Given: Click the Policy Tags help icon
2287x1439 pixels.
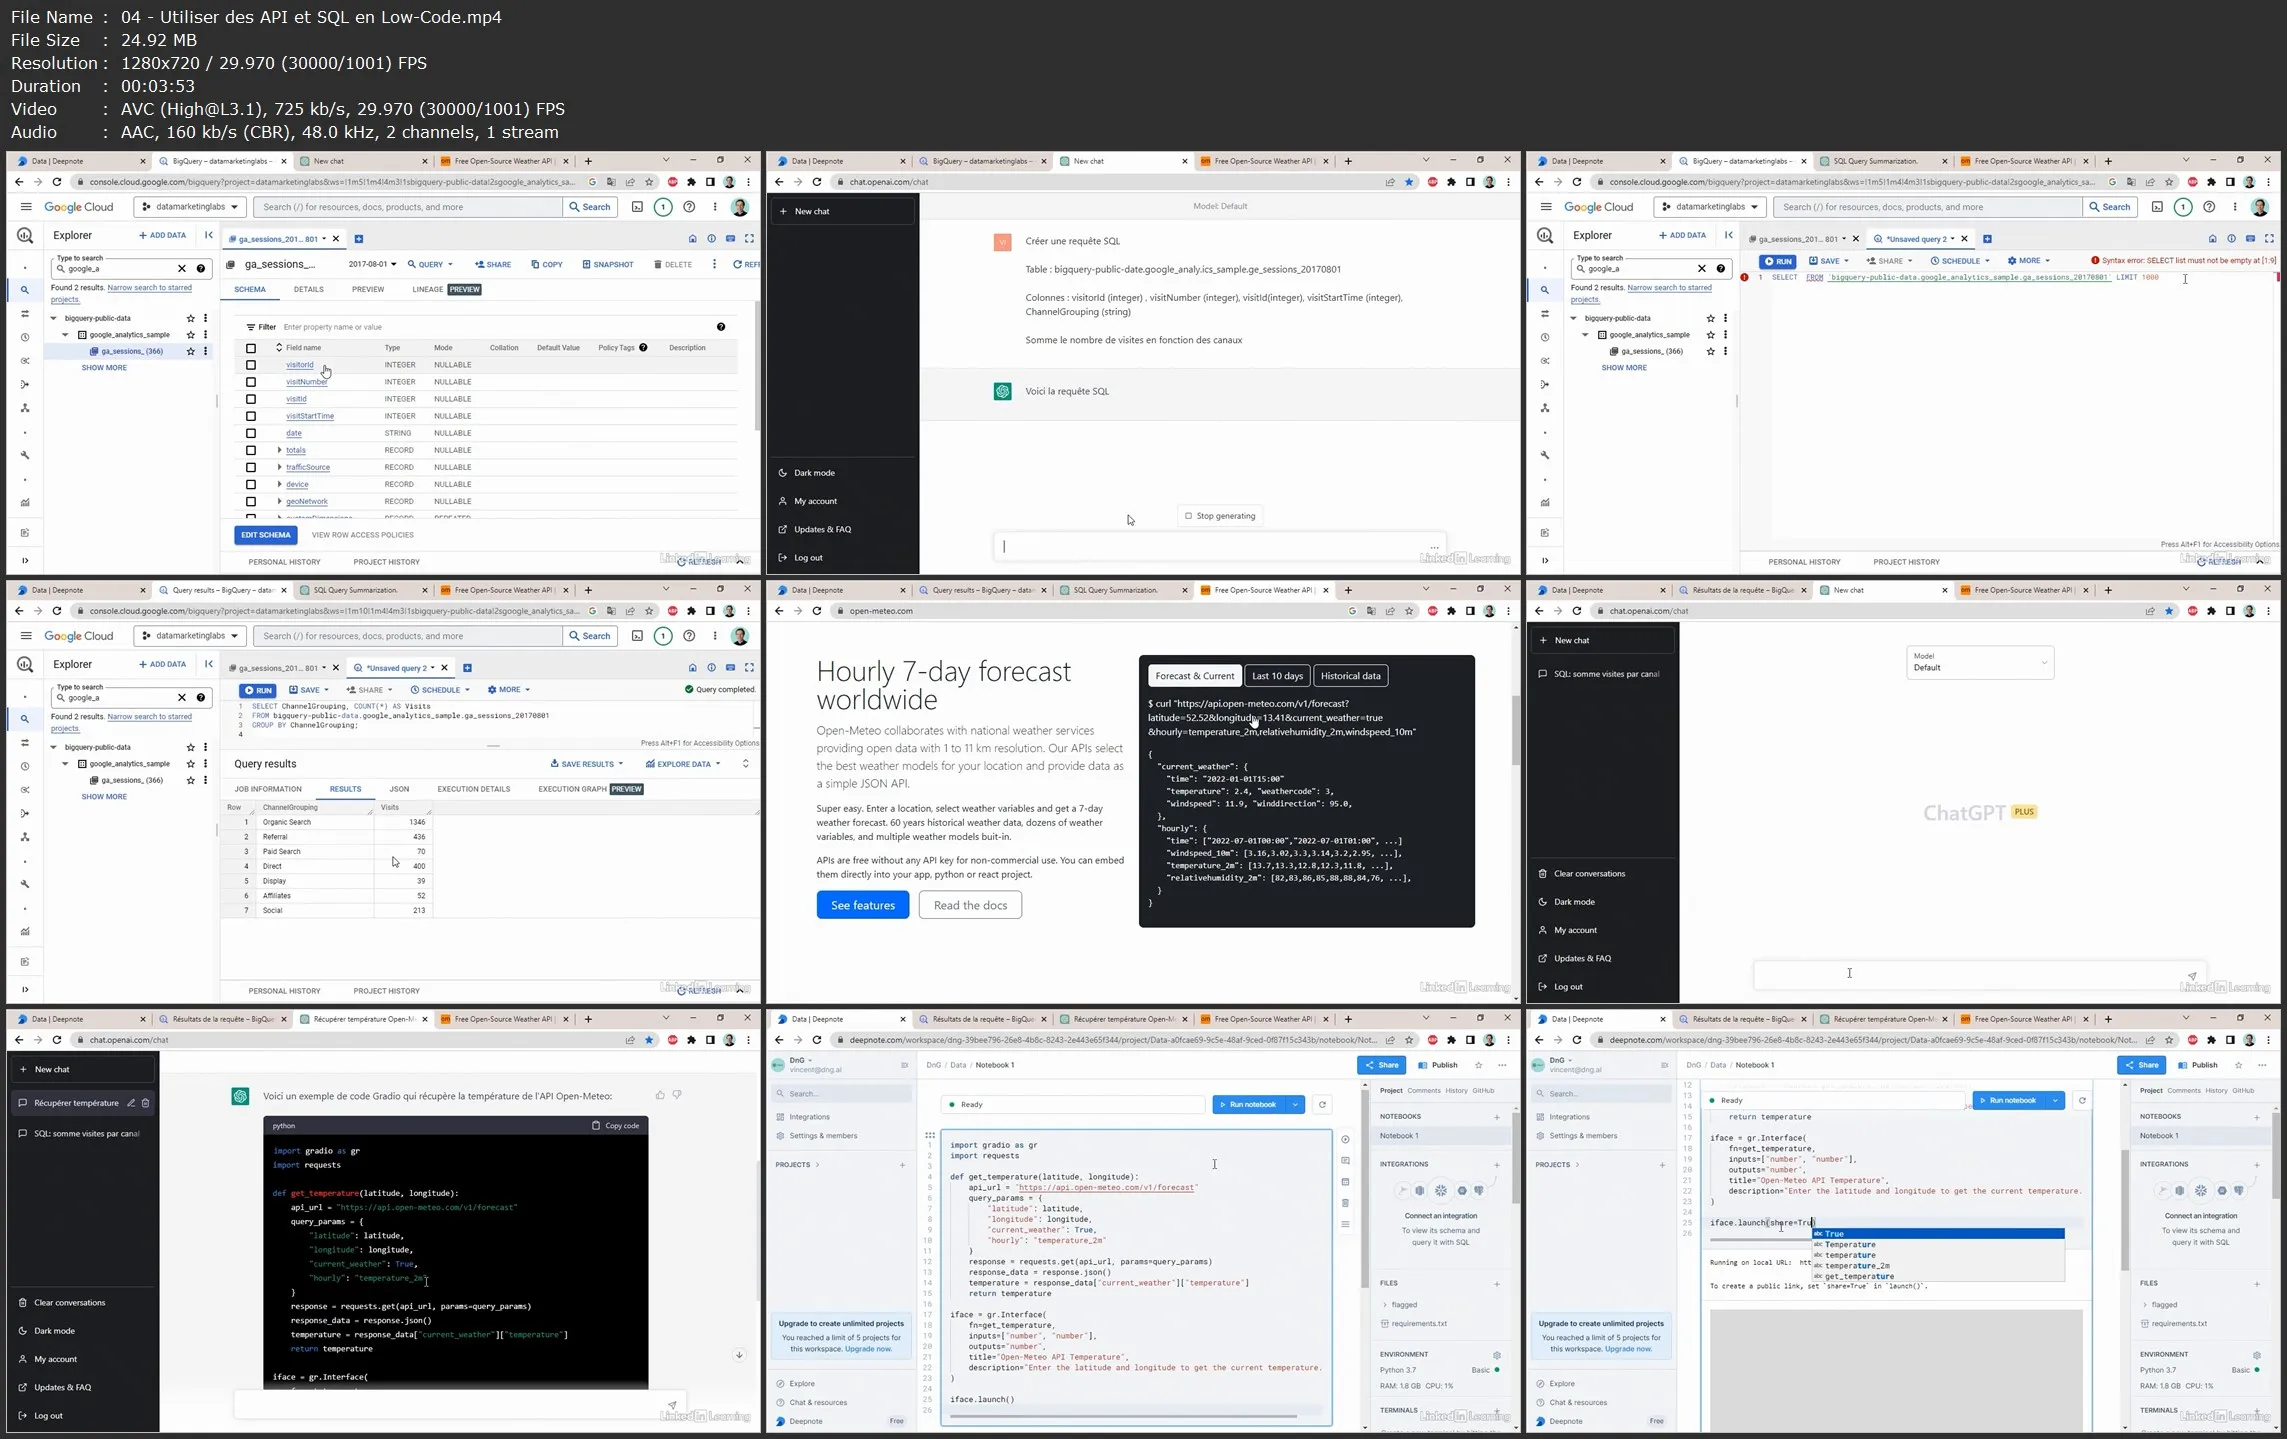Looking at the screenshot, I should pos(643,348).
